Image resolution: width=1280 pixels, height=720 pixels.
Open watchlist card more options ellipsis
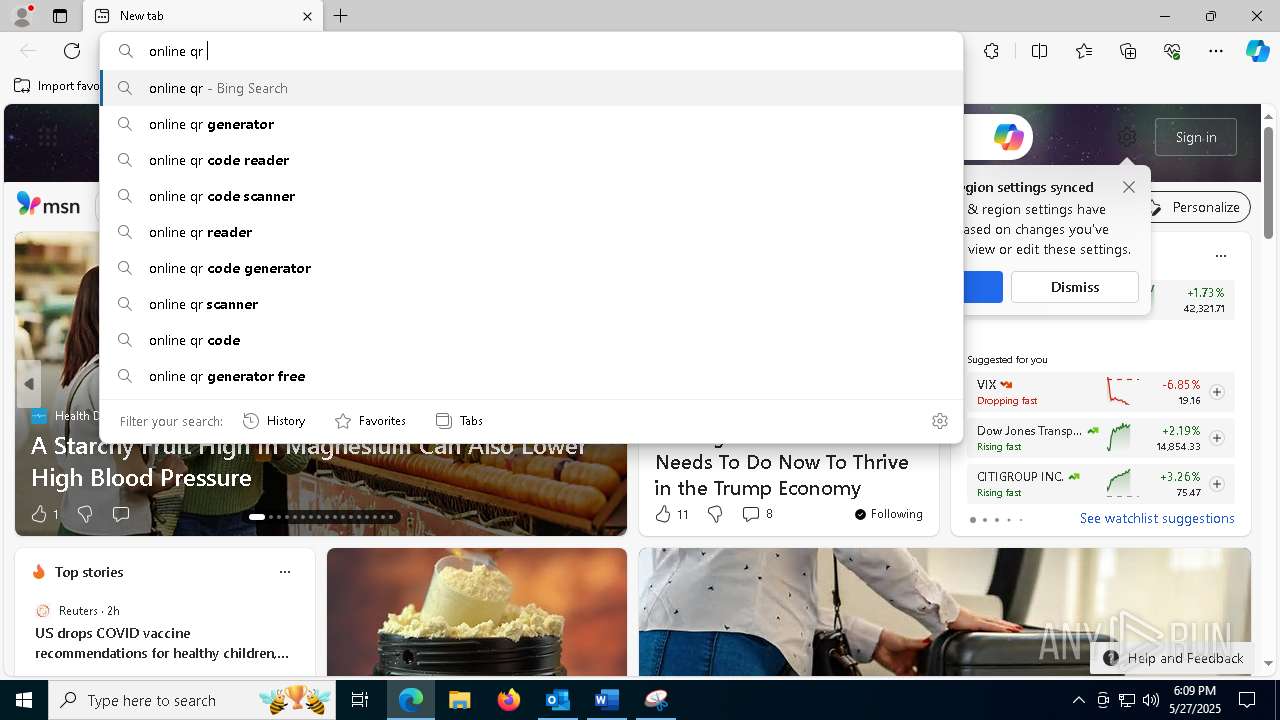(1220, 256)
